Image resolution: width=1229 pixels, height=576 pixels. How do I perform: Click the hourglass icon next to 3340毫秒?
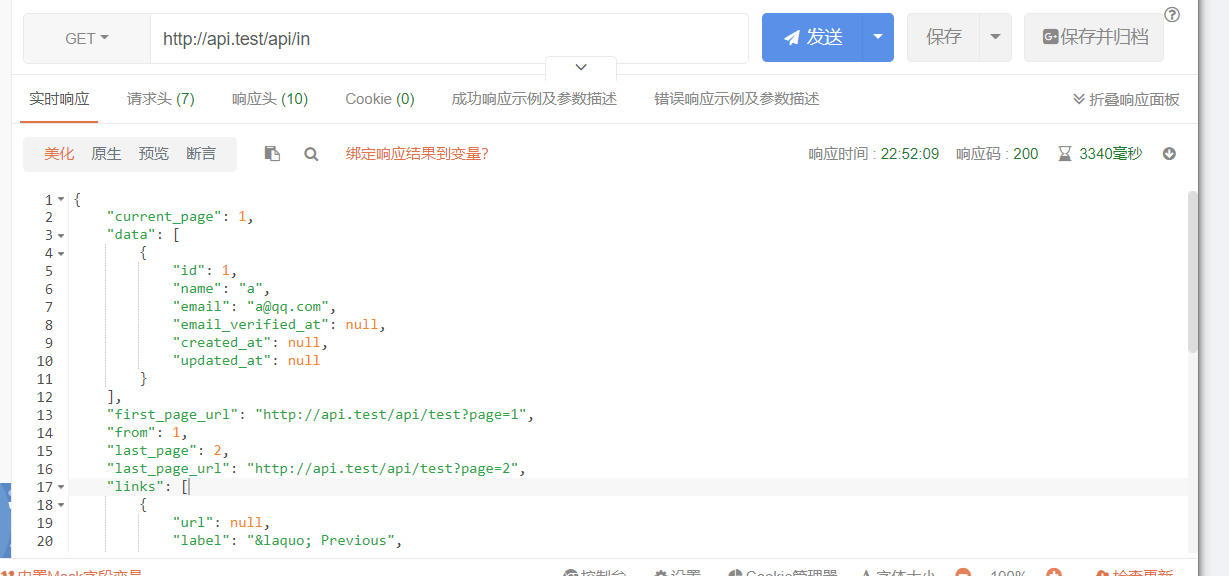(1065, 154)
